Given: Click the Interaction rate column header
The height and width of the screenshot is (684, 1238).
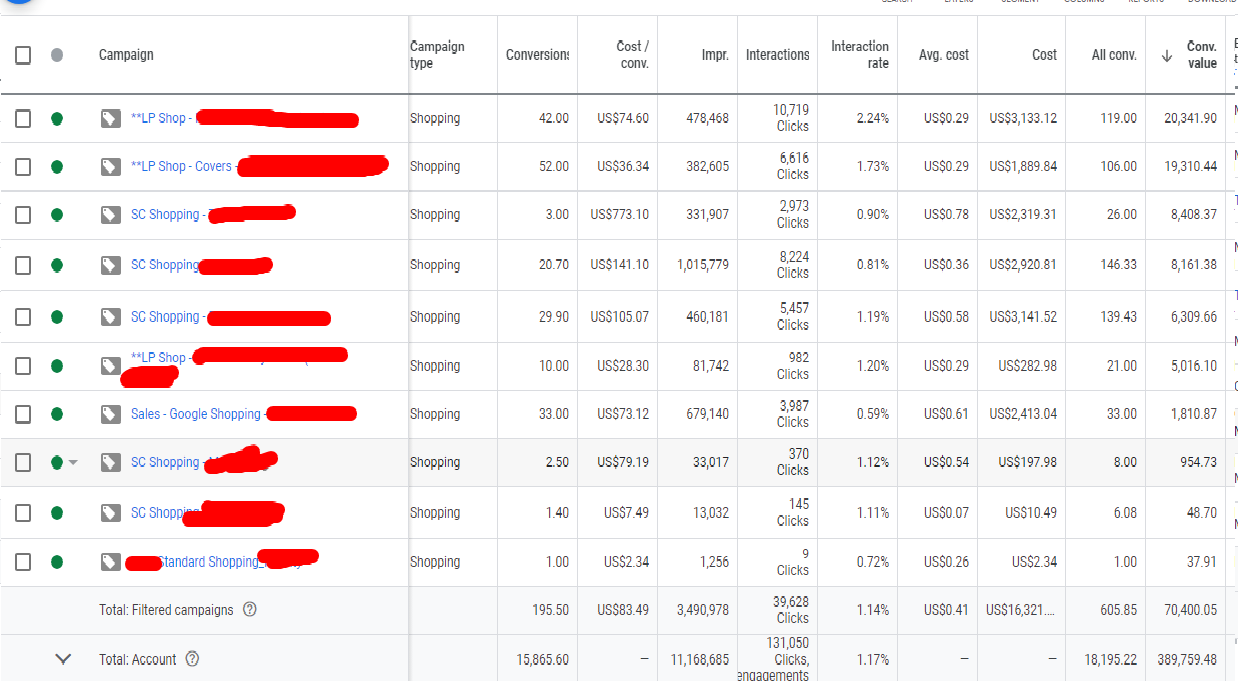Looking at the screenshot, I should (859, 54).
